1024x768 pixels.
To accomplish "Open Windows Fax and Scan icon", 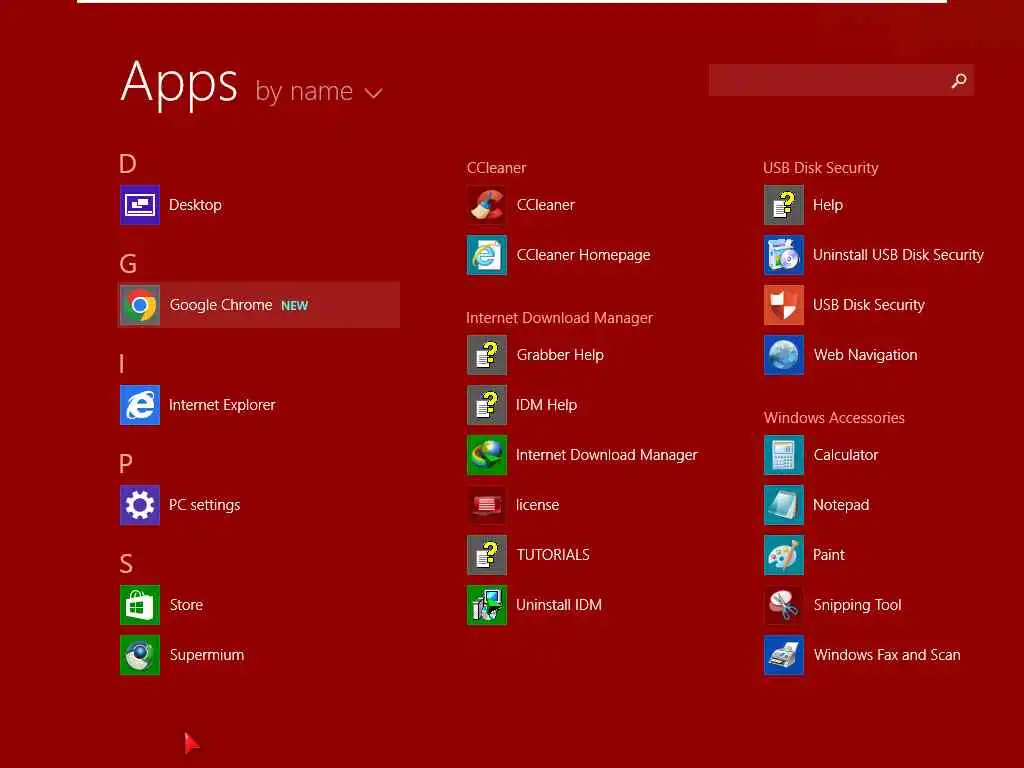I will click(x=784, y=655).
